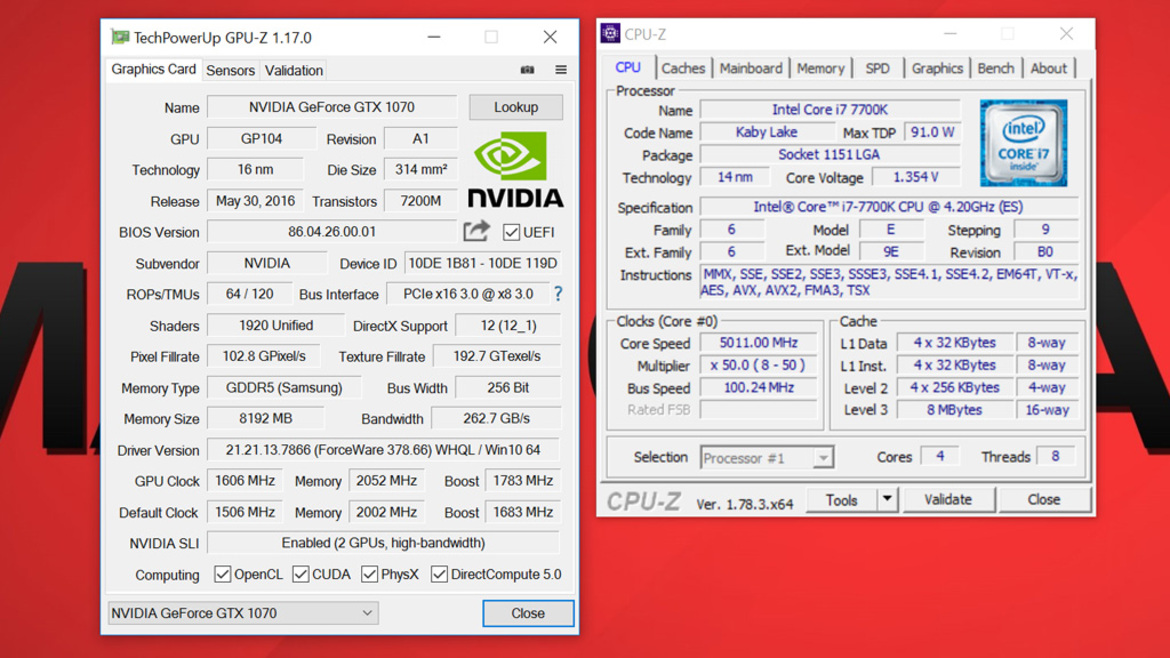Click the Pixel Fillrate value 102.8 GPixel/s
This screenshot has width=1170, height=658.
[x=263, y=356]
